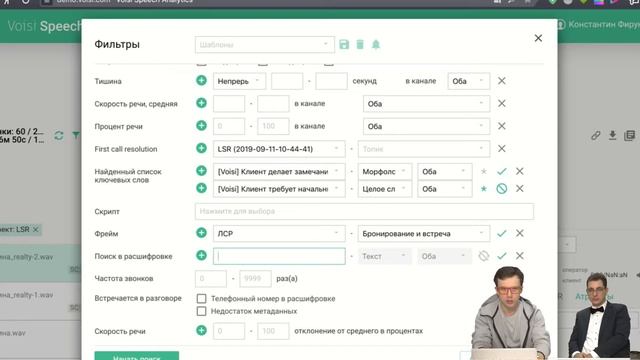Remove the Фрейм ЛСР filter row
This screenshot has width=640, height=360.
point(520,233)
